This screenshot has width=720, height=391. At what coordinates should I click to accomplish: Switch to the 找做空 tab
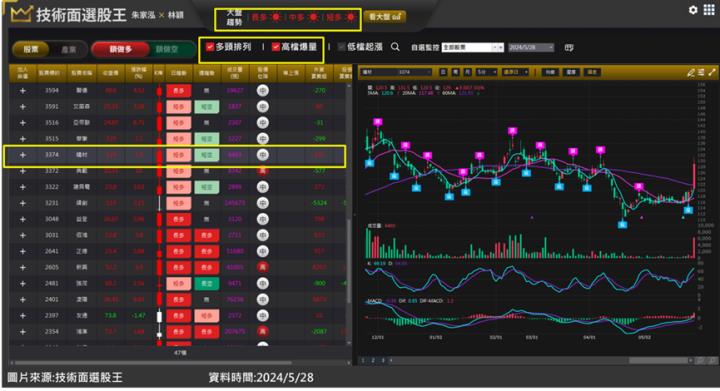coord(167,49)
